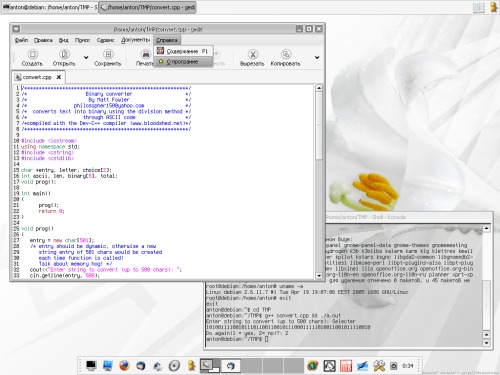
Task: Click the Konsole scrollbar up arrow
Action: click(x=486, y=228)
